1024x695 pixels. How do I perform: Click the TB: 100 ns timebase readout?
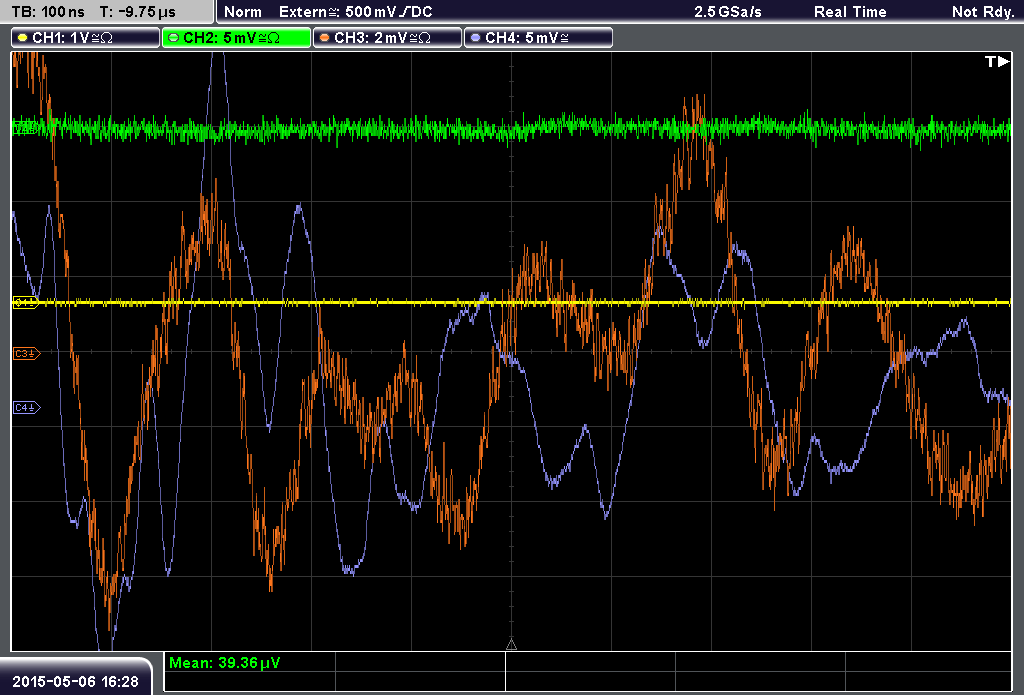(48, 12)
